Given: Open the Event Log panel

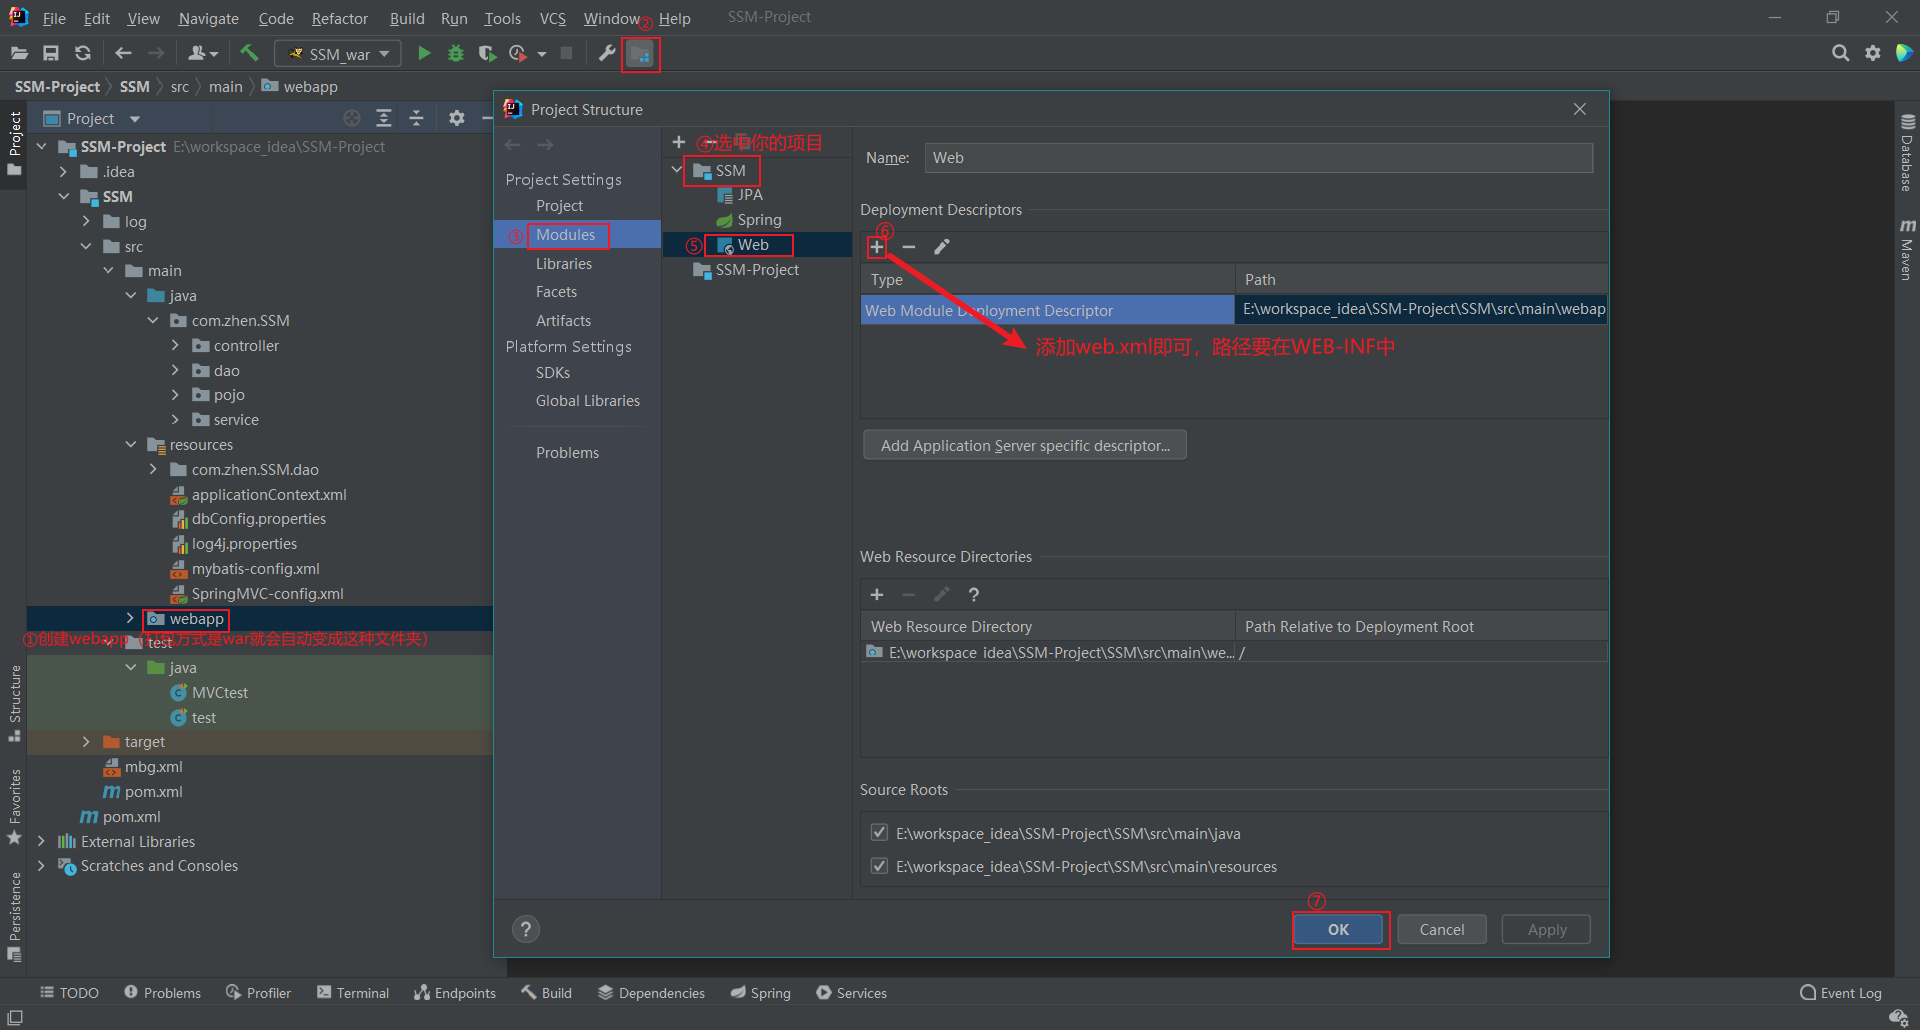Looking at the screenshot, I should click(x=1841, y=993).
